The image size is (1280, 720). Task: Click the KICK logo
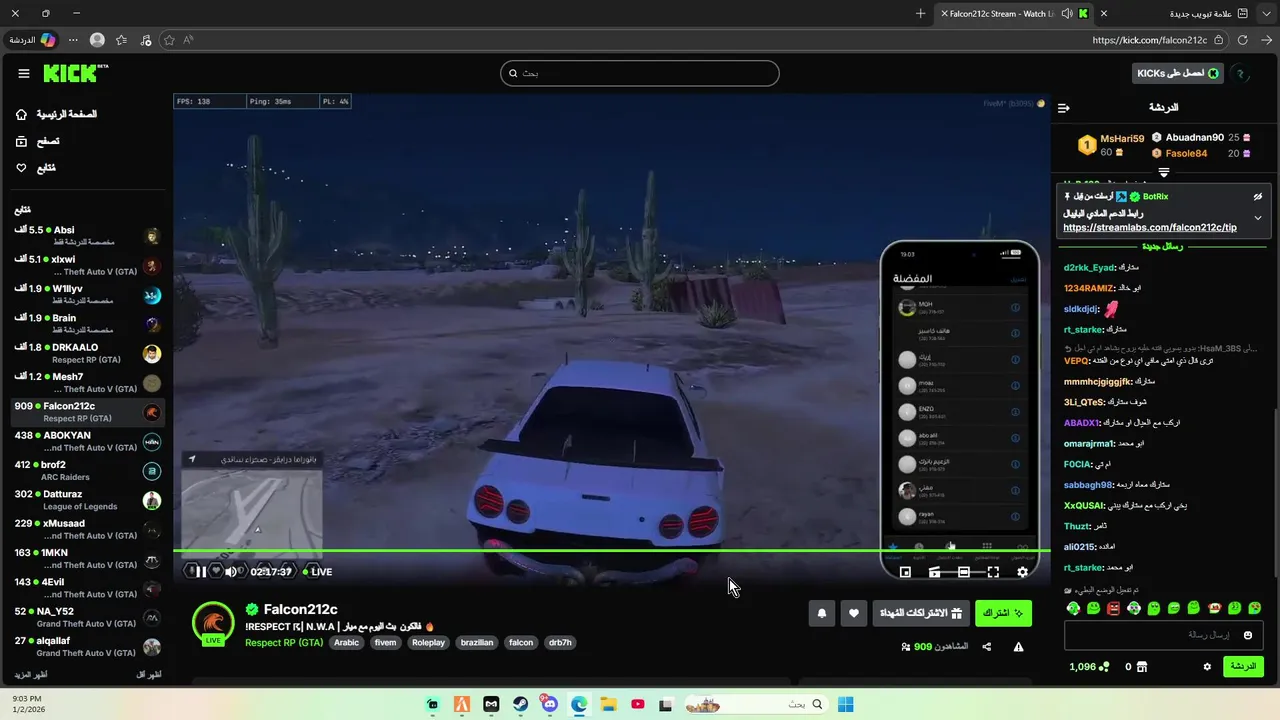click(x=75, y=73)
